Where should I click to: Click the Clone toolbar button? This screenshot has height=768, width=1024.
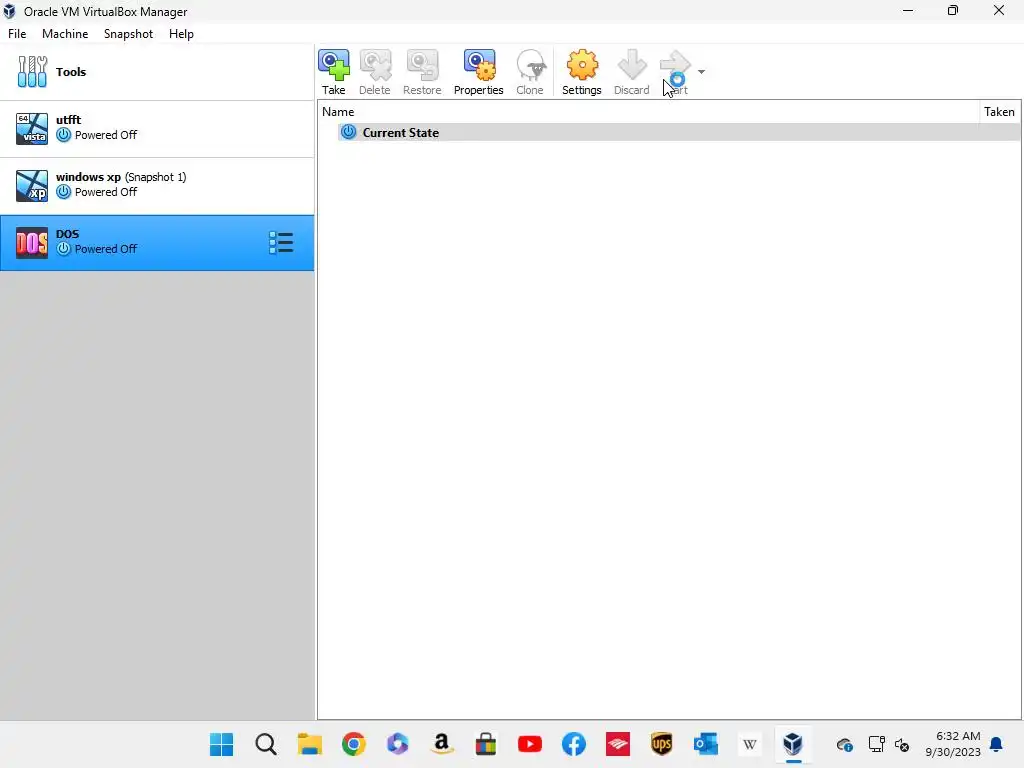530,72
